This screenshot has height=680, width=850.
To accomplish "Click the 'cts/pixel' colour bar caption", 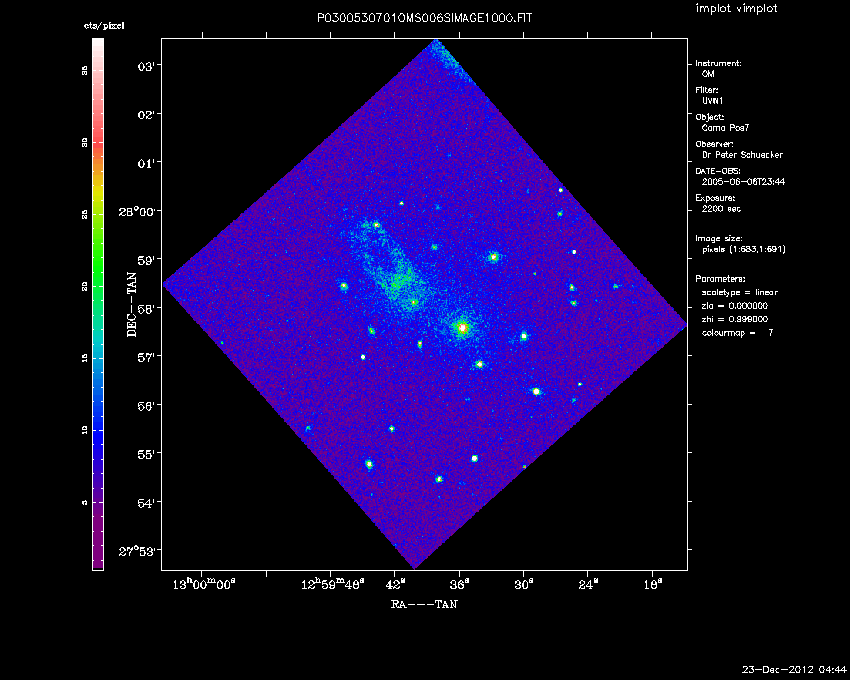I will 104,25.
